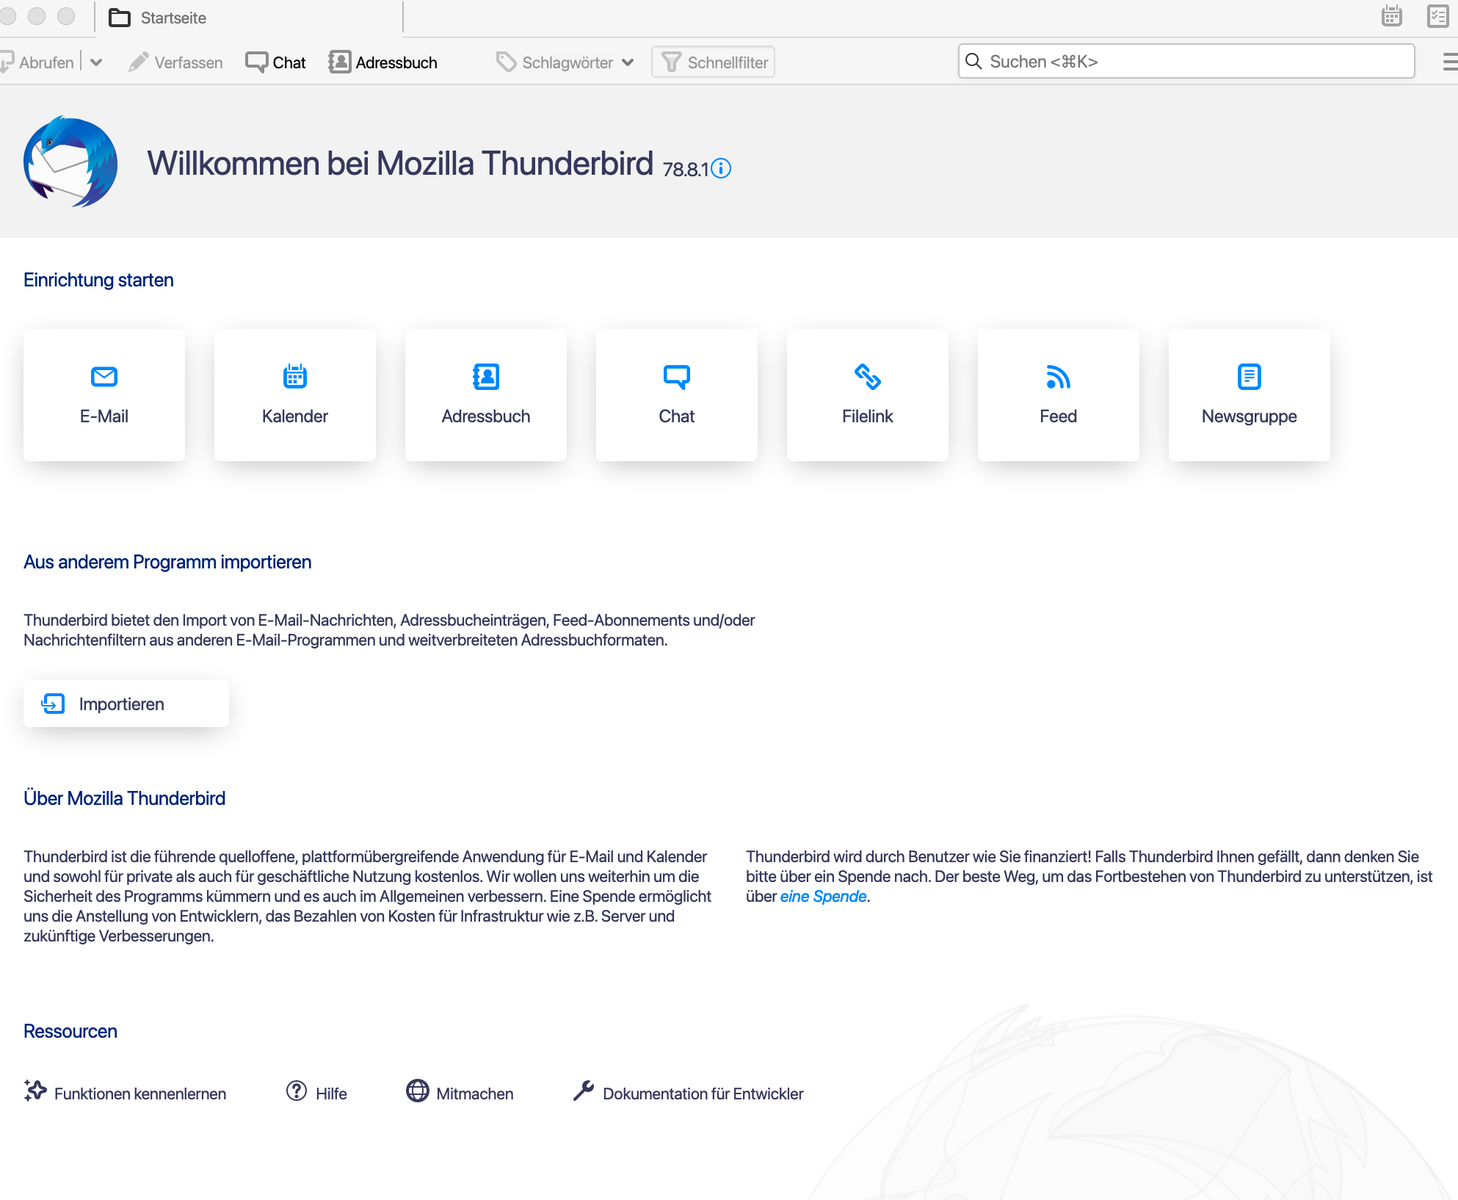Open the Filelink setup card
1458x1200 pixels.
pos(868,395)
